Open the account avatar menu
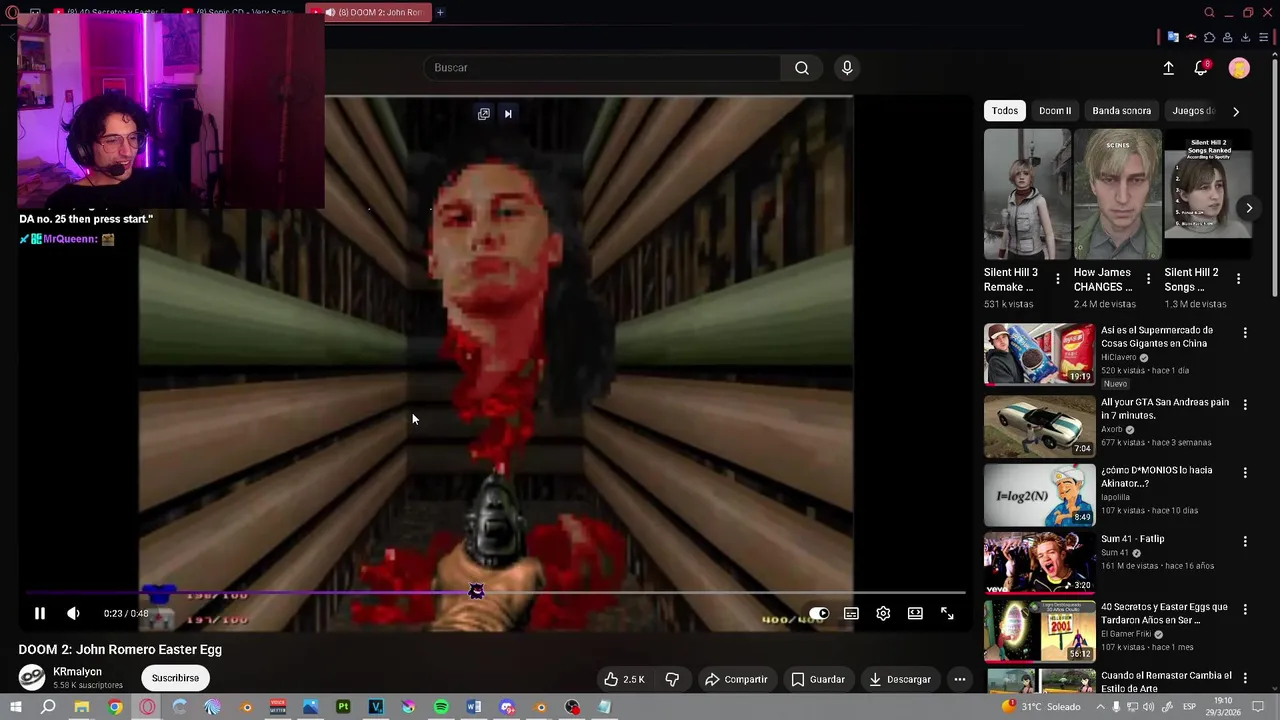 coord(1239,68)
